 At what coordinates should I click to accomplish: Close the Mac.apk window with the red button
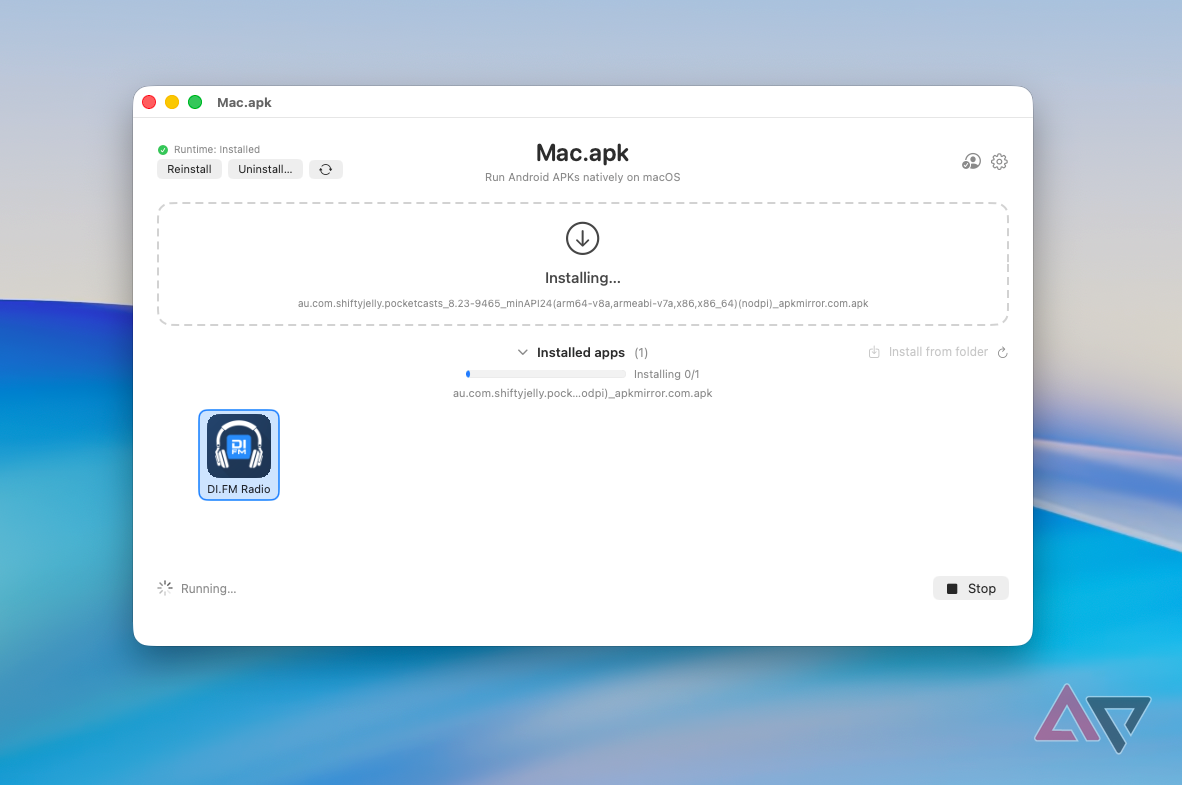[149, 102]
